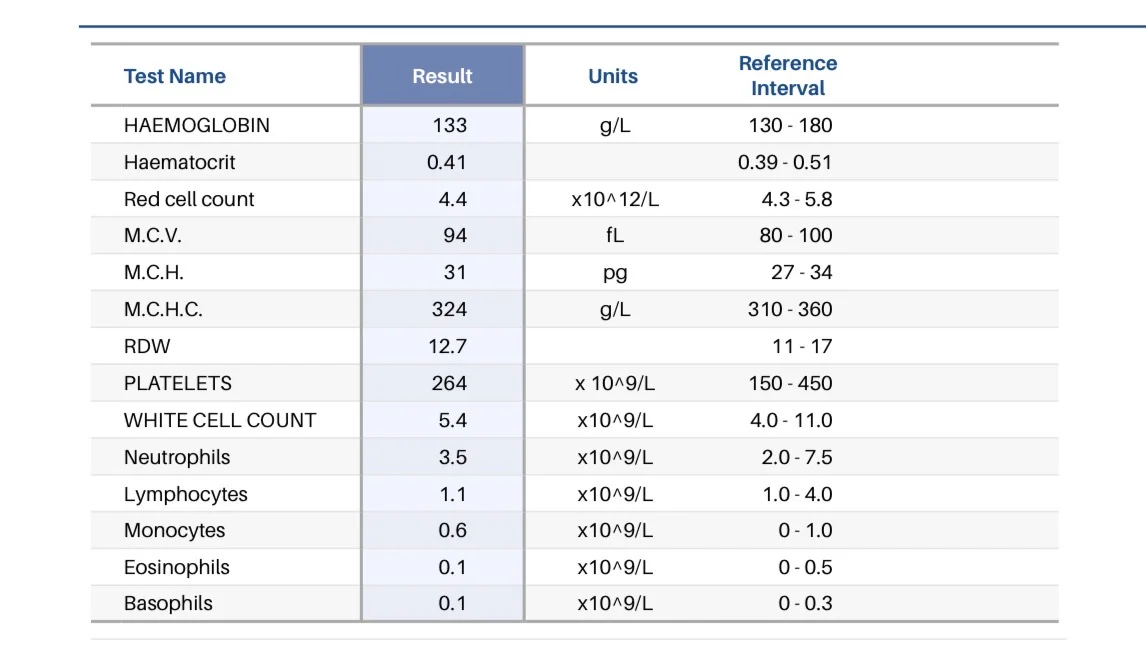
Task: Select the M.C.V. result value 94
Action: click(455, 235)
